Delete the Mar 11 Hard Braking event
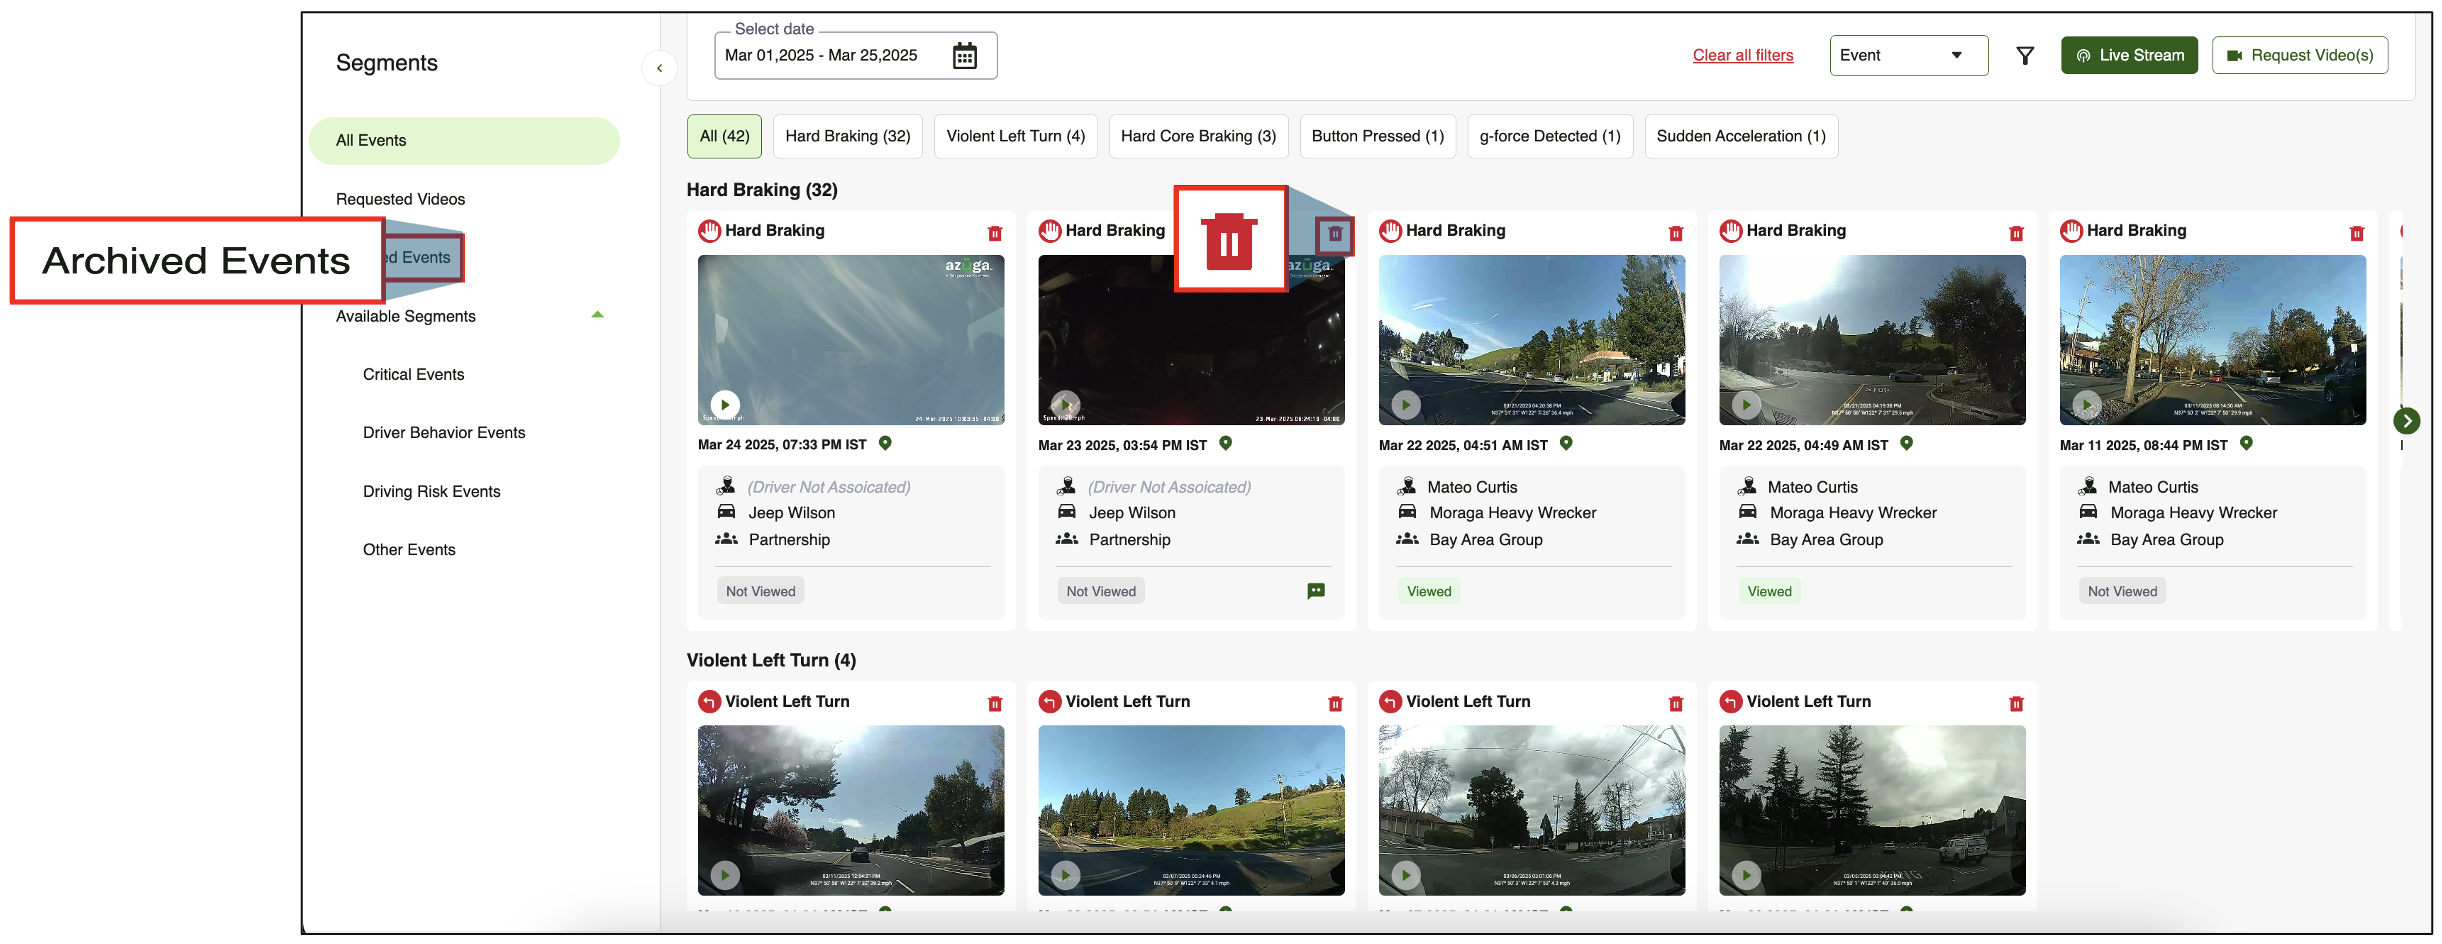 pos(2356,233)
